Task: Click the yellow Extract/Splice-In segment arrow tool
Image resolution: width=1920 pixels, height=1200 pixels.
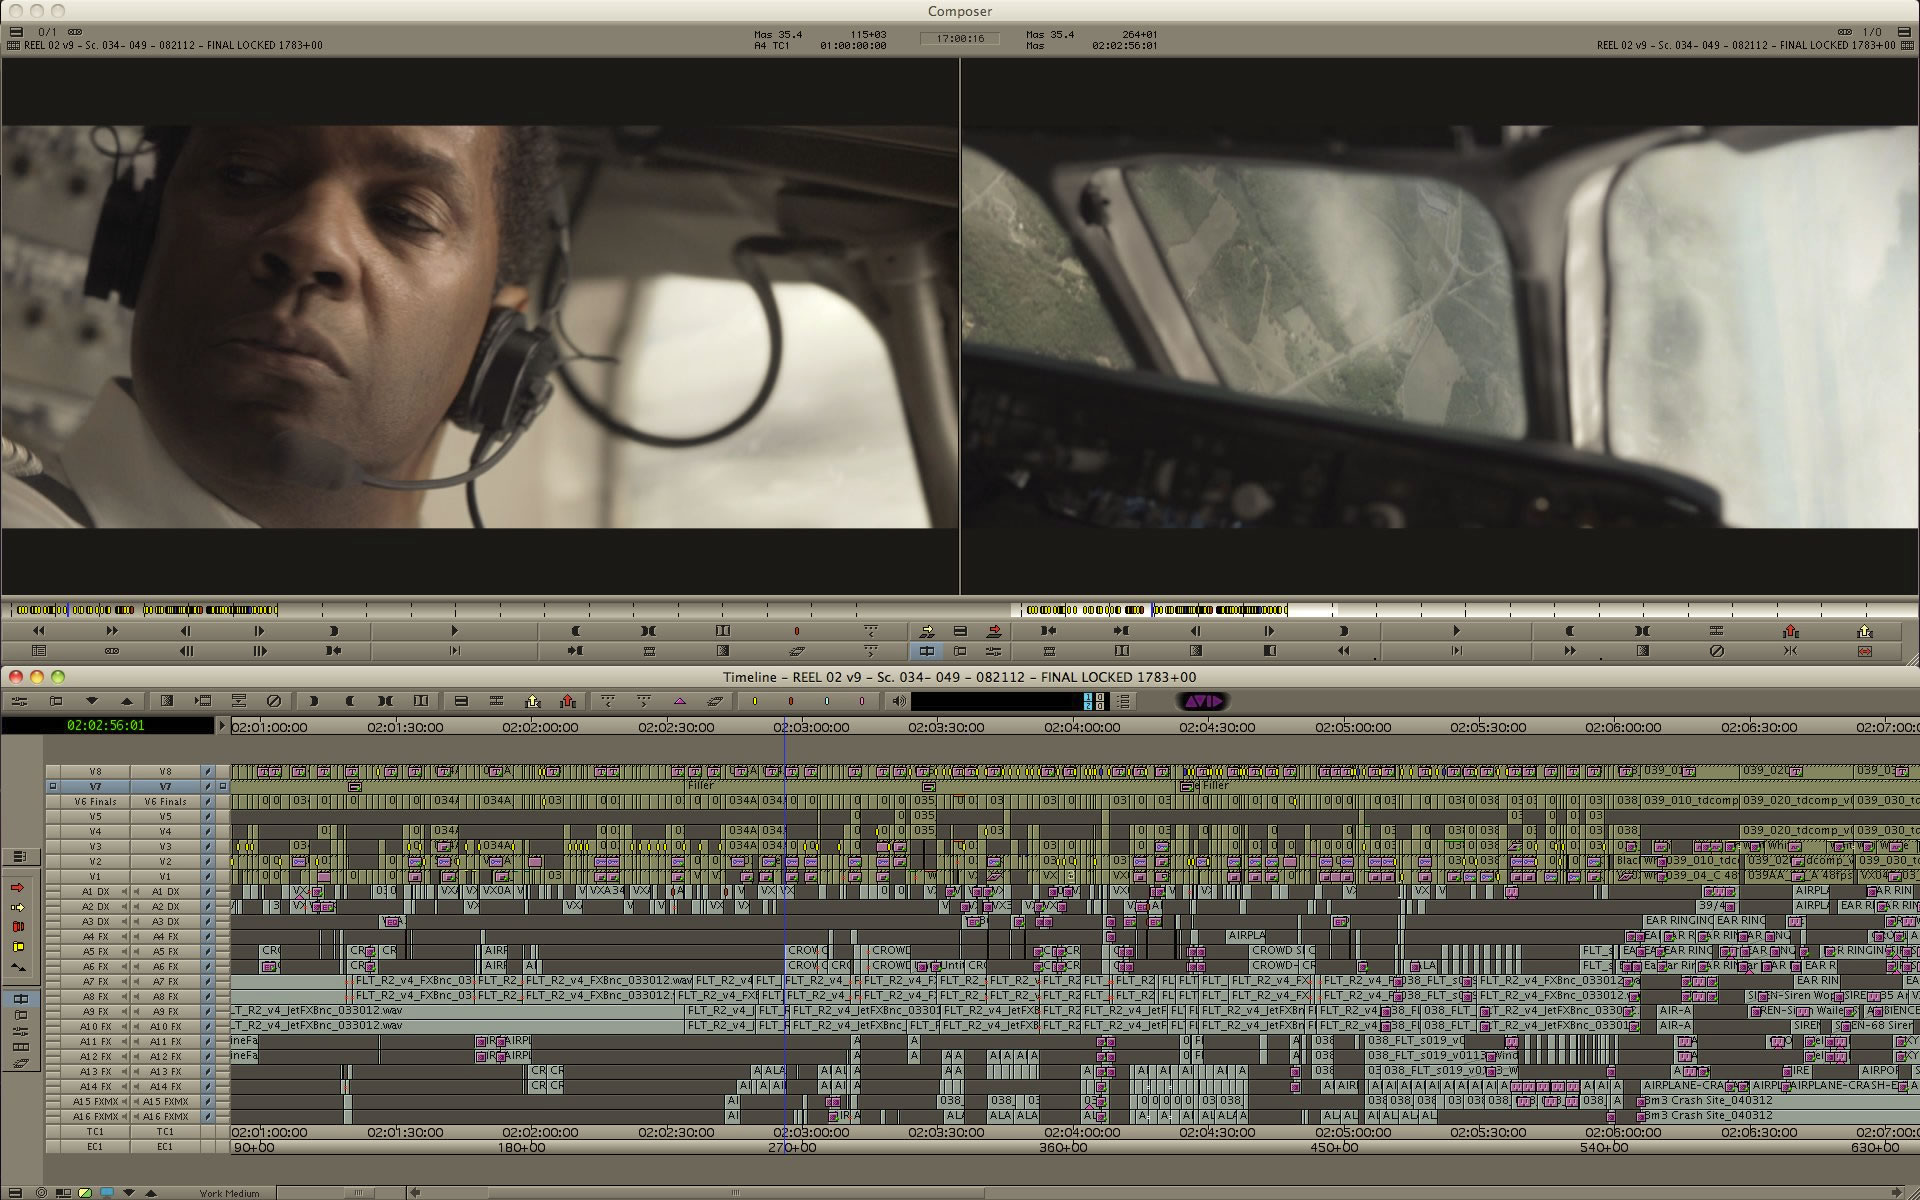Action: tap(17, 908)
